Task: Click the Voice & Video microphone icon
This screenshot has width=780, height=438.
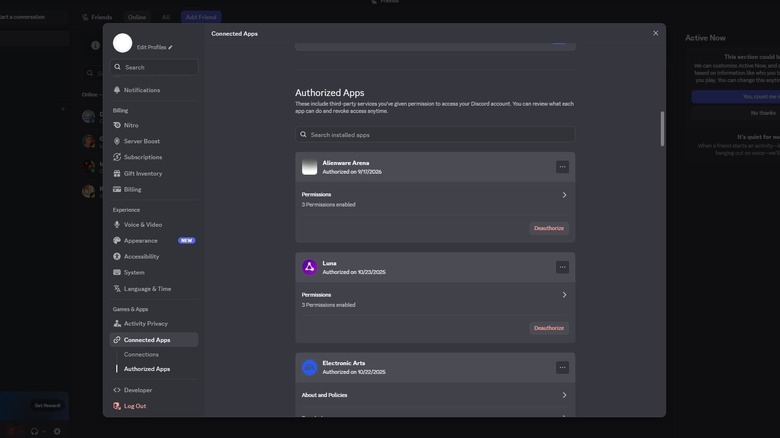Action: (117, 225)
